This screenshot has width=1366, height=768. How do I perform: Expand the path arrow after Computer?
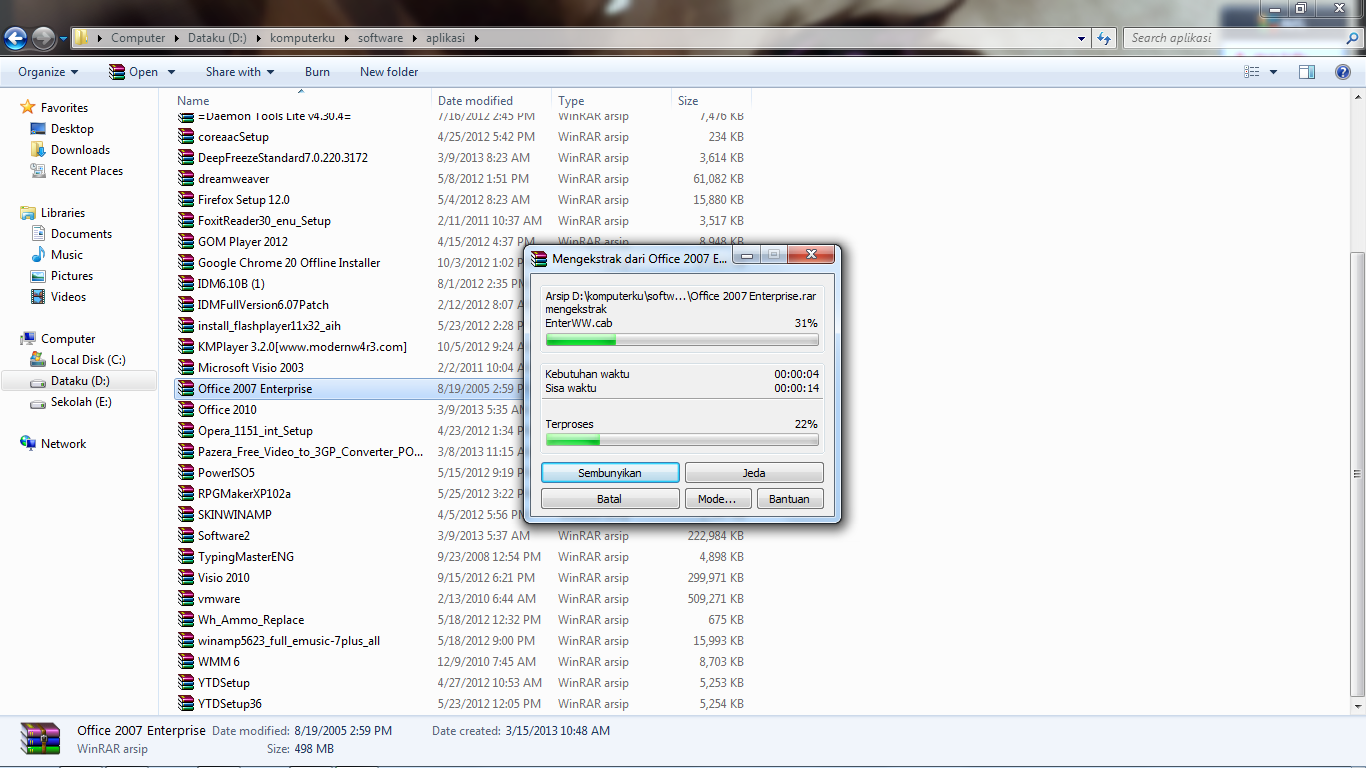[177, 38]
